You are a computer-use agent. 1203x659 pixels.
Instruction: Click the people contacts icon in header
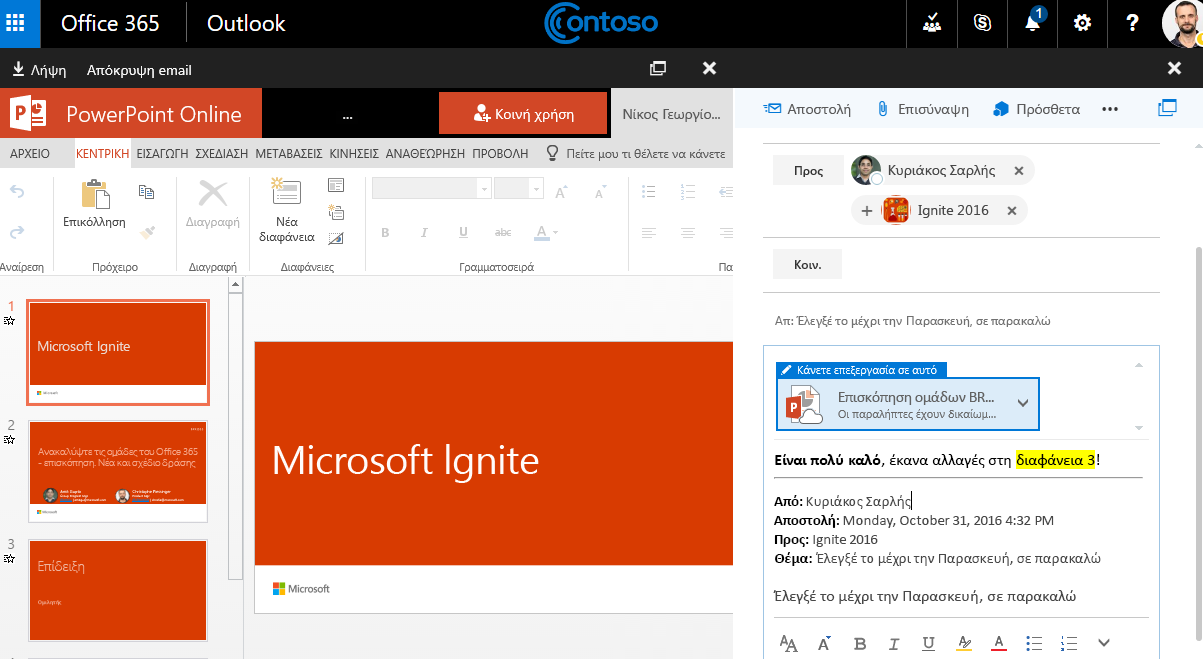[931, 23]
